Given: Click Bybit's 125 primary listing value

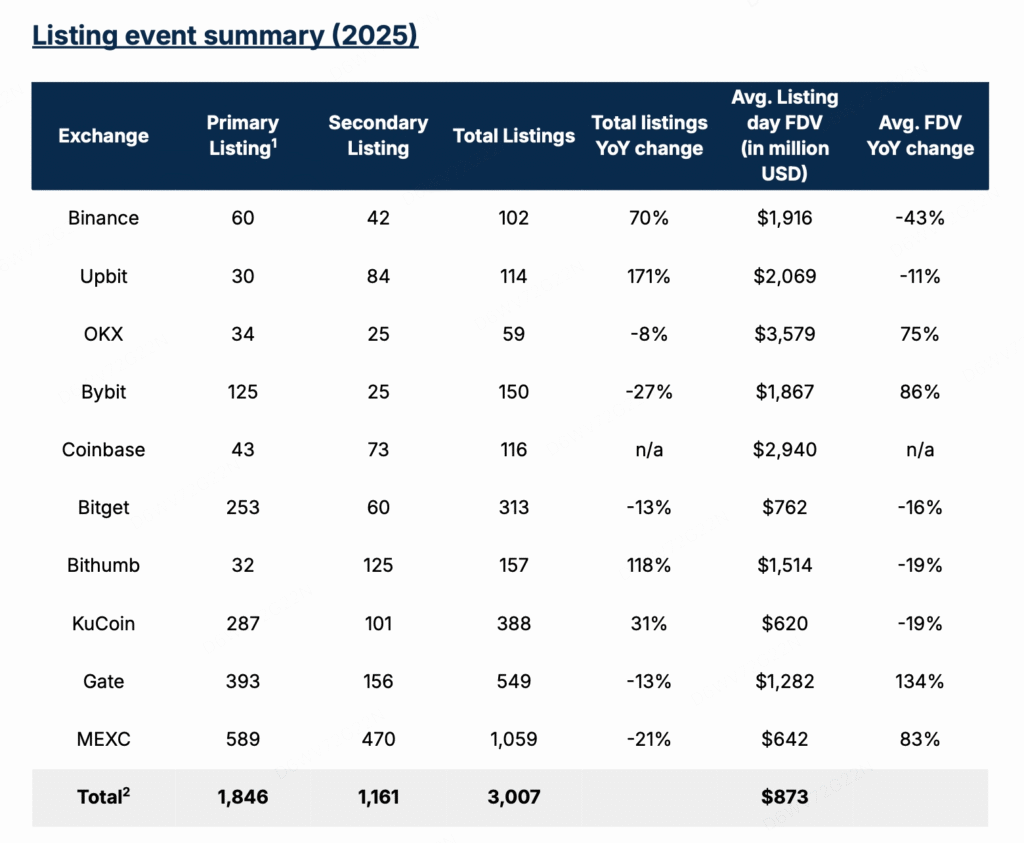Looking at the screenshot, I should click(242, 392).
